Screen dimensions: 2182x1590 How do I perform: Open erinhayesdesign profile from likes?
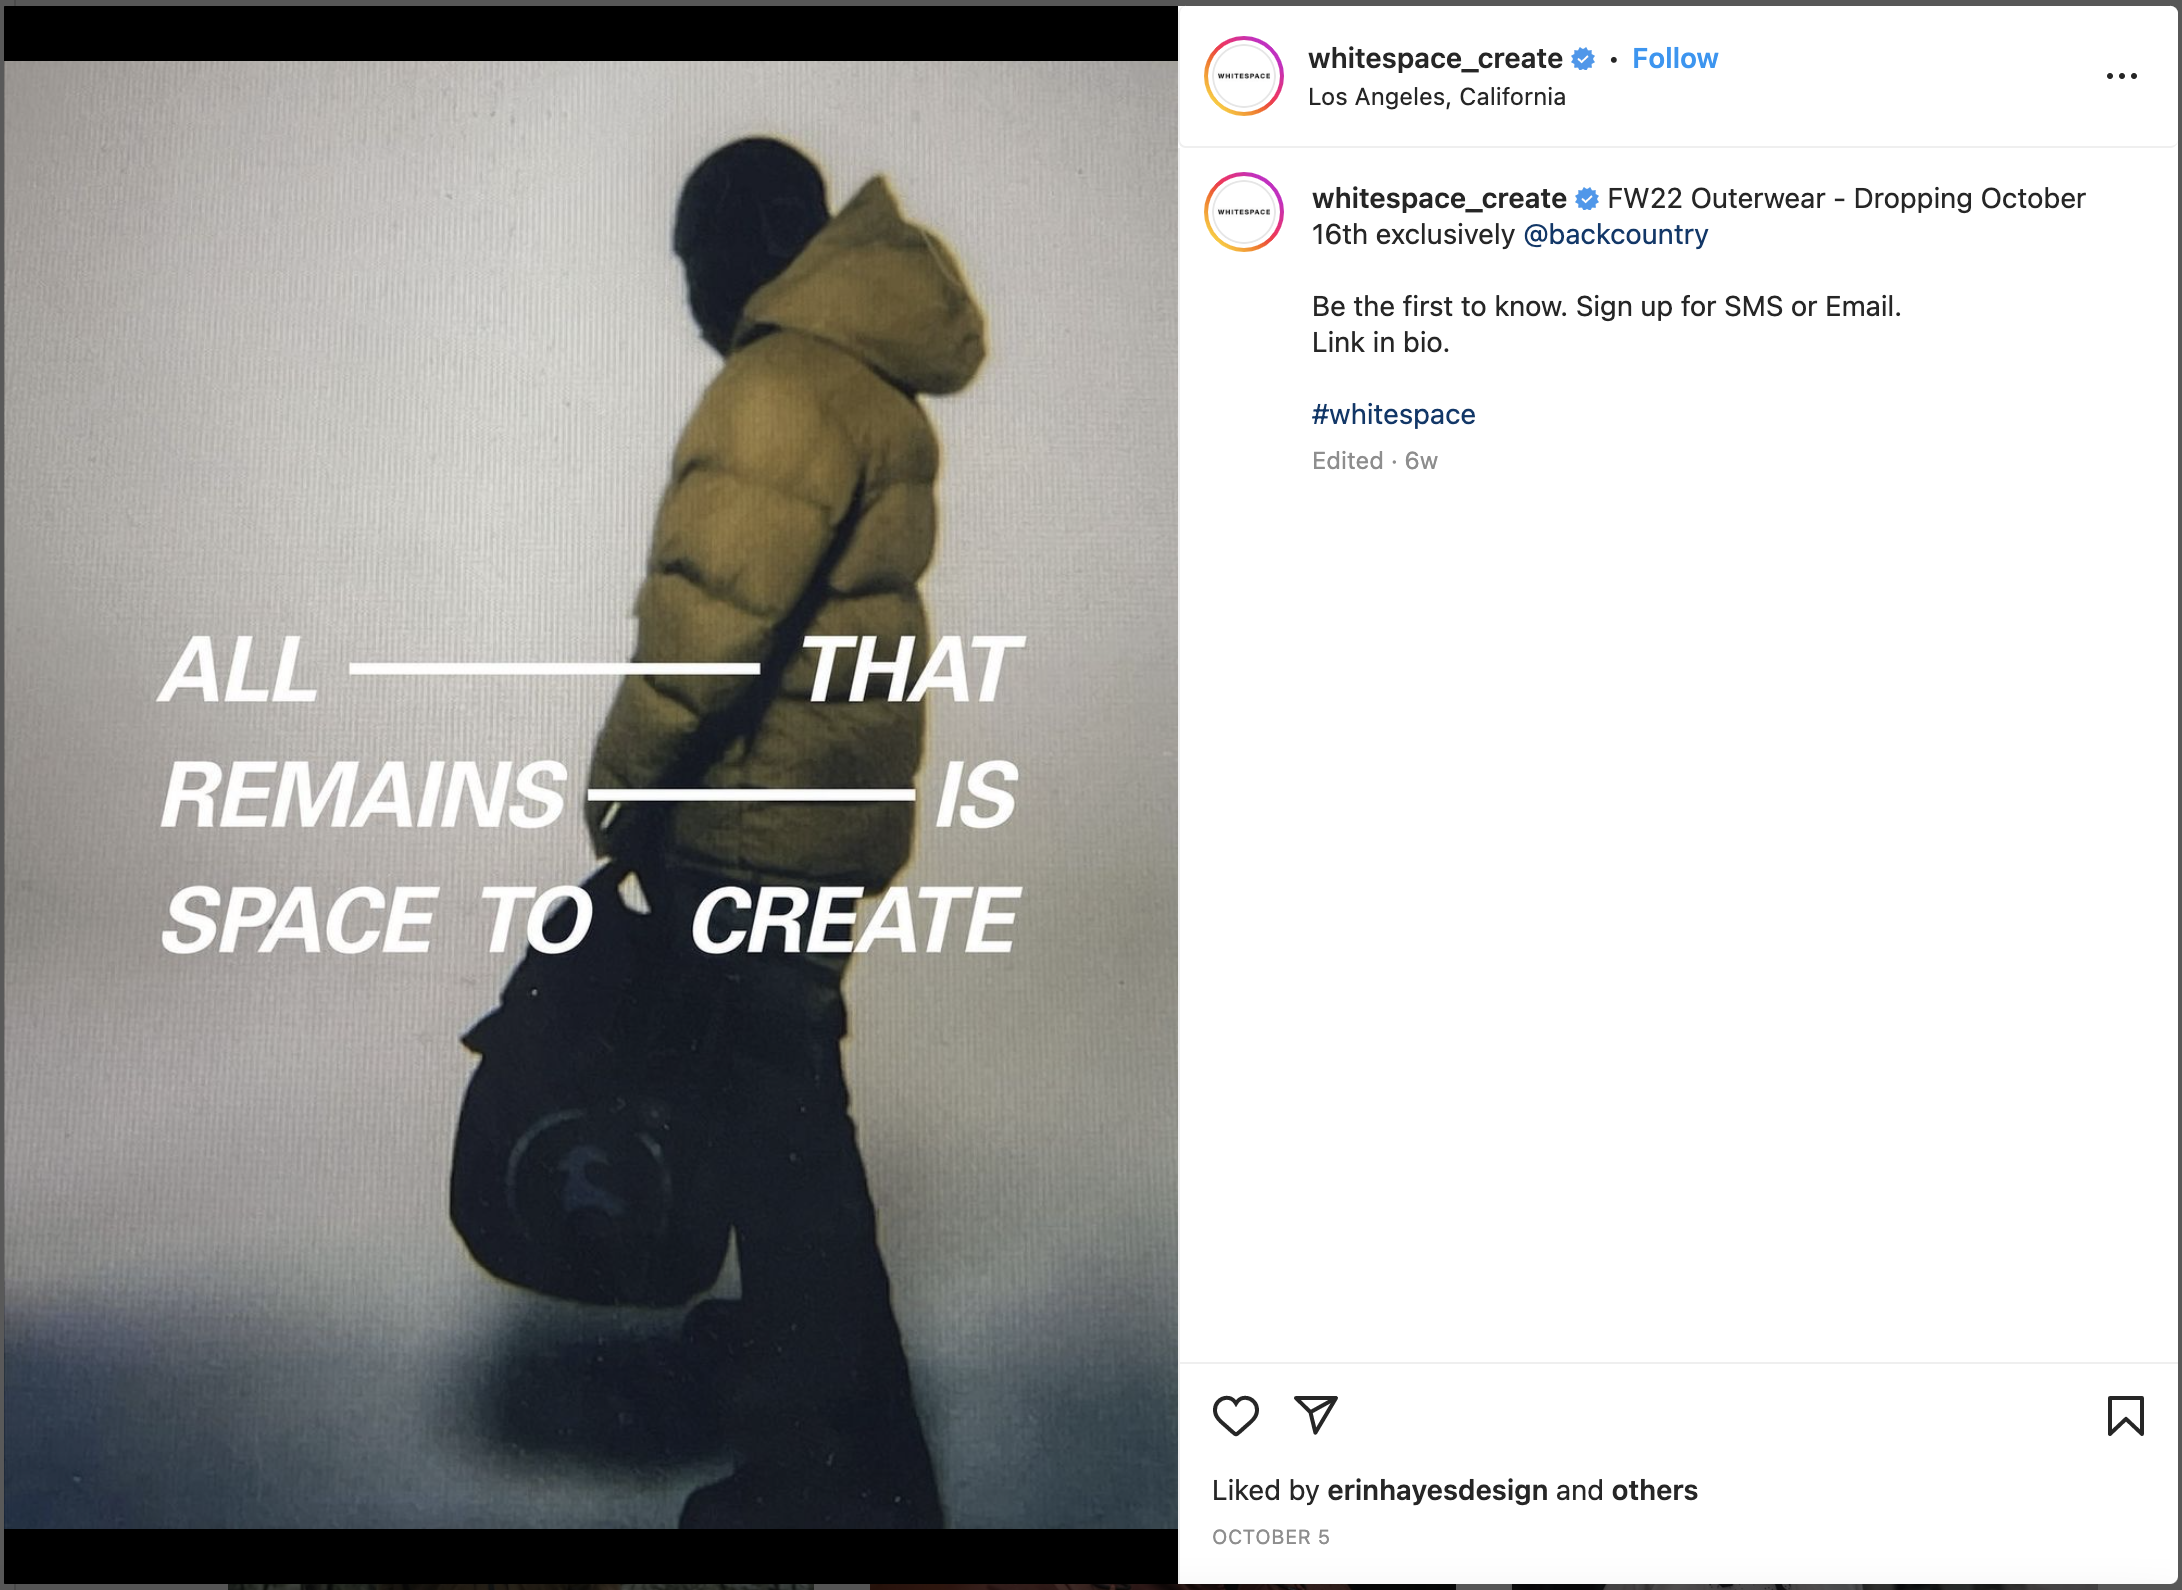[1437, 1490]
